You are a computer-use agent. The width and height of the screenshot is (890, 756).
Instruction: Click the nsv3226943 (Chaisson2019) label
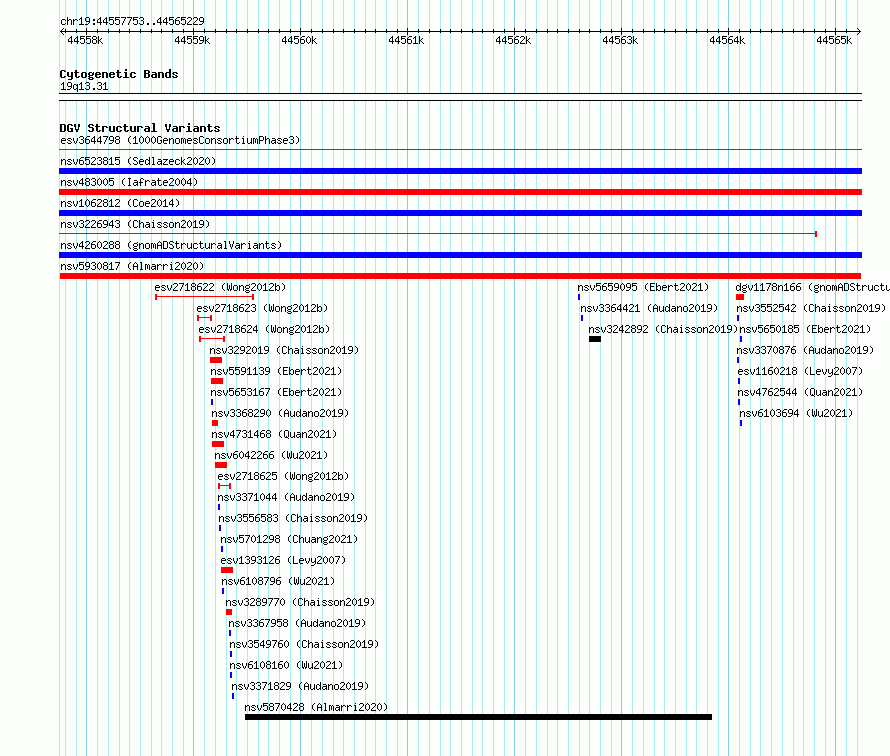(x=135, y=224)
